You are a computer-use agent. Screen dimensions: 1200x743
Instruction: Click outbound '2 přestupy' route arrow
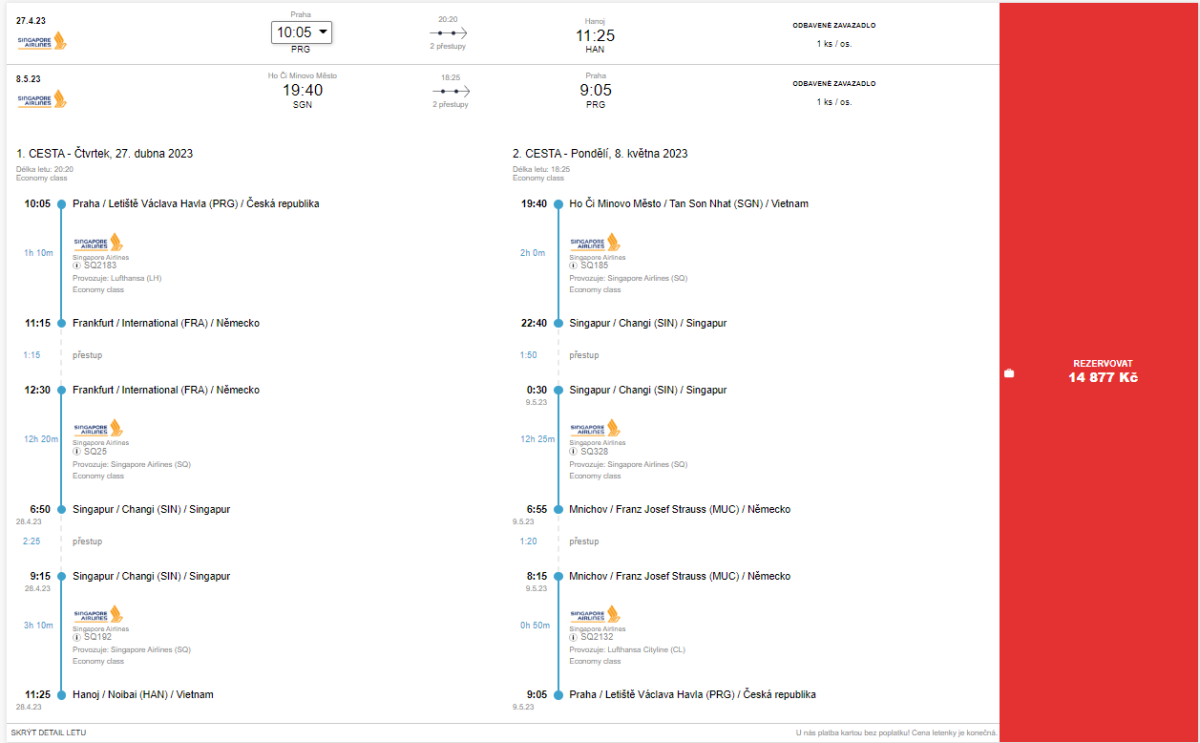[449, 33]
